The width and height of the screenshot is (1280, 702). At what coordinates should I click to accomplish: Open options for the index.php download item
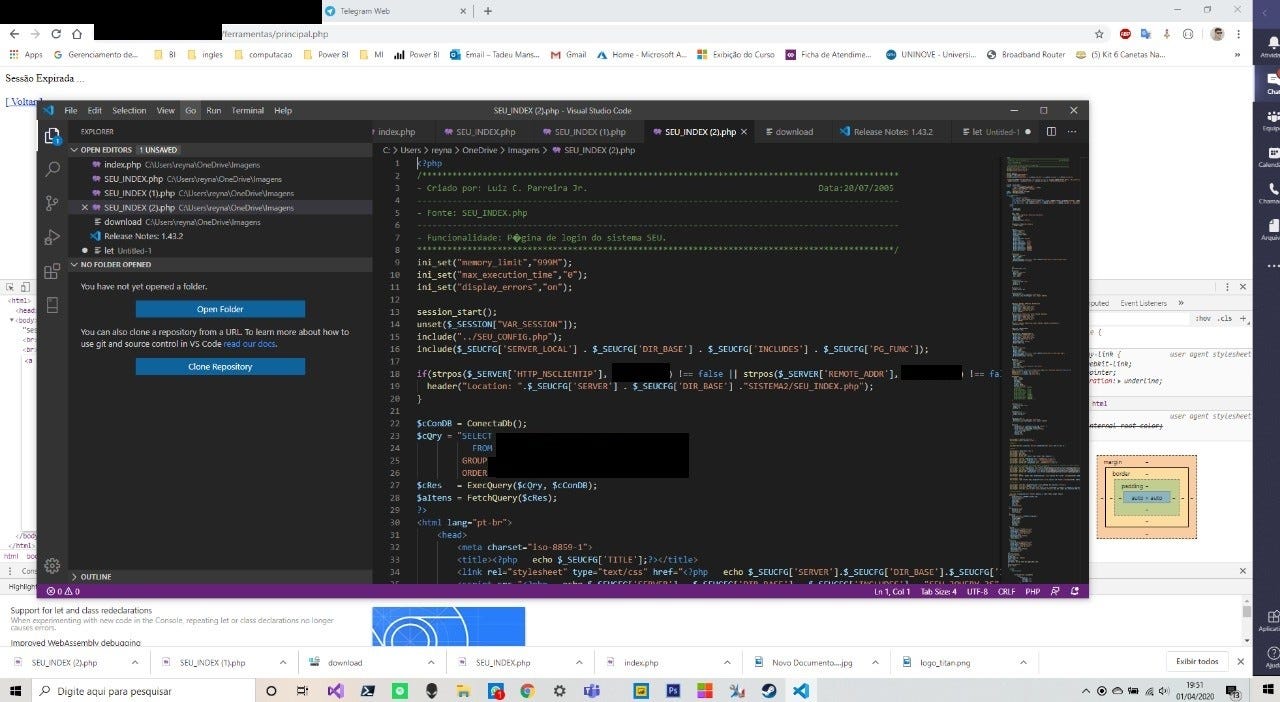coord(727,662)
